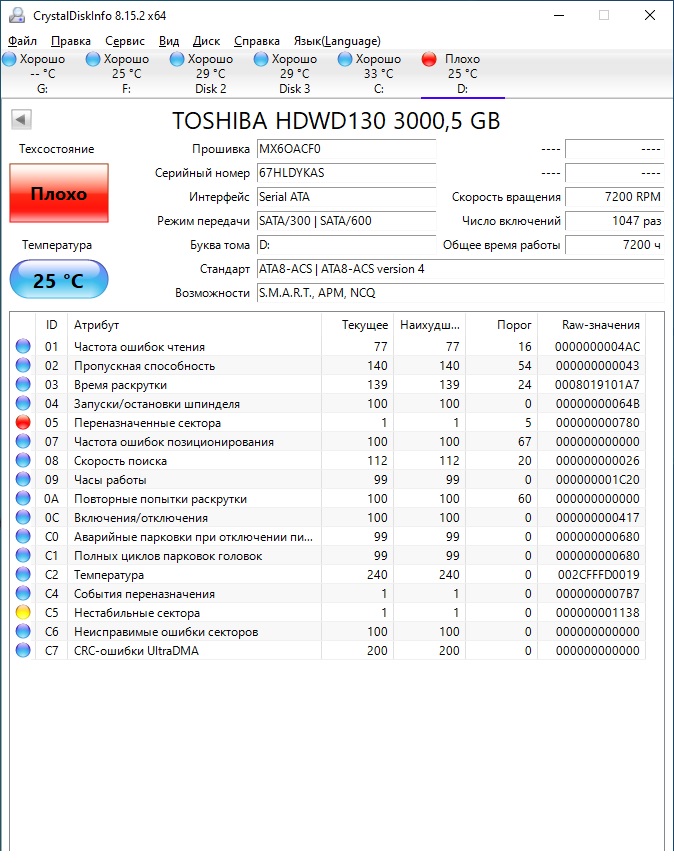
Task: Click raw value 000000001138
Action: click(x=598, y=613)
